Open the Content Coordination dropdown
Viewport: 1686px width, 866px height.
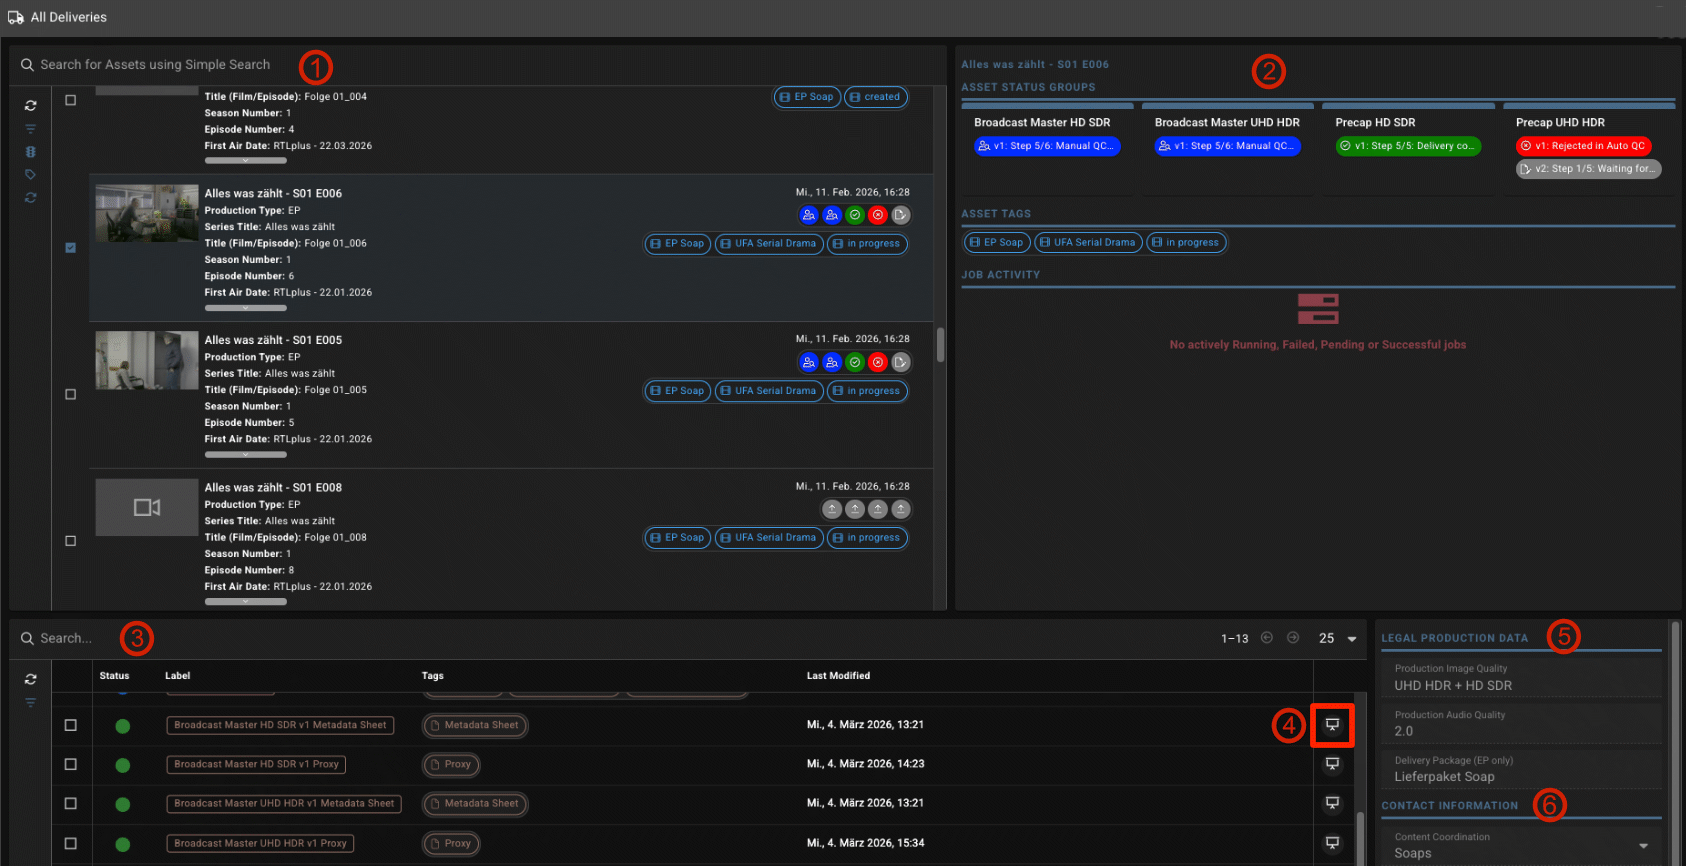(x=1643, y=846)
